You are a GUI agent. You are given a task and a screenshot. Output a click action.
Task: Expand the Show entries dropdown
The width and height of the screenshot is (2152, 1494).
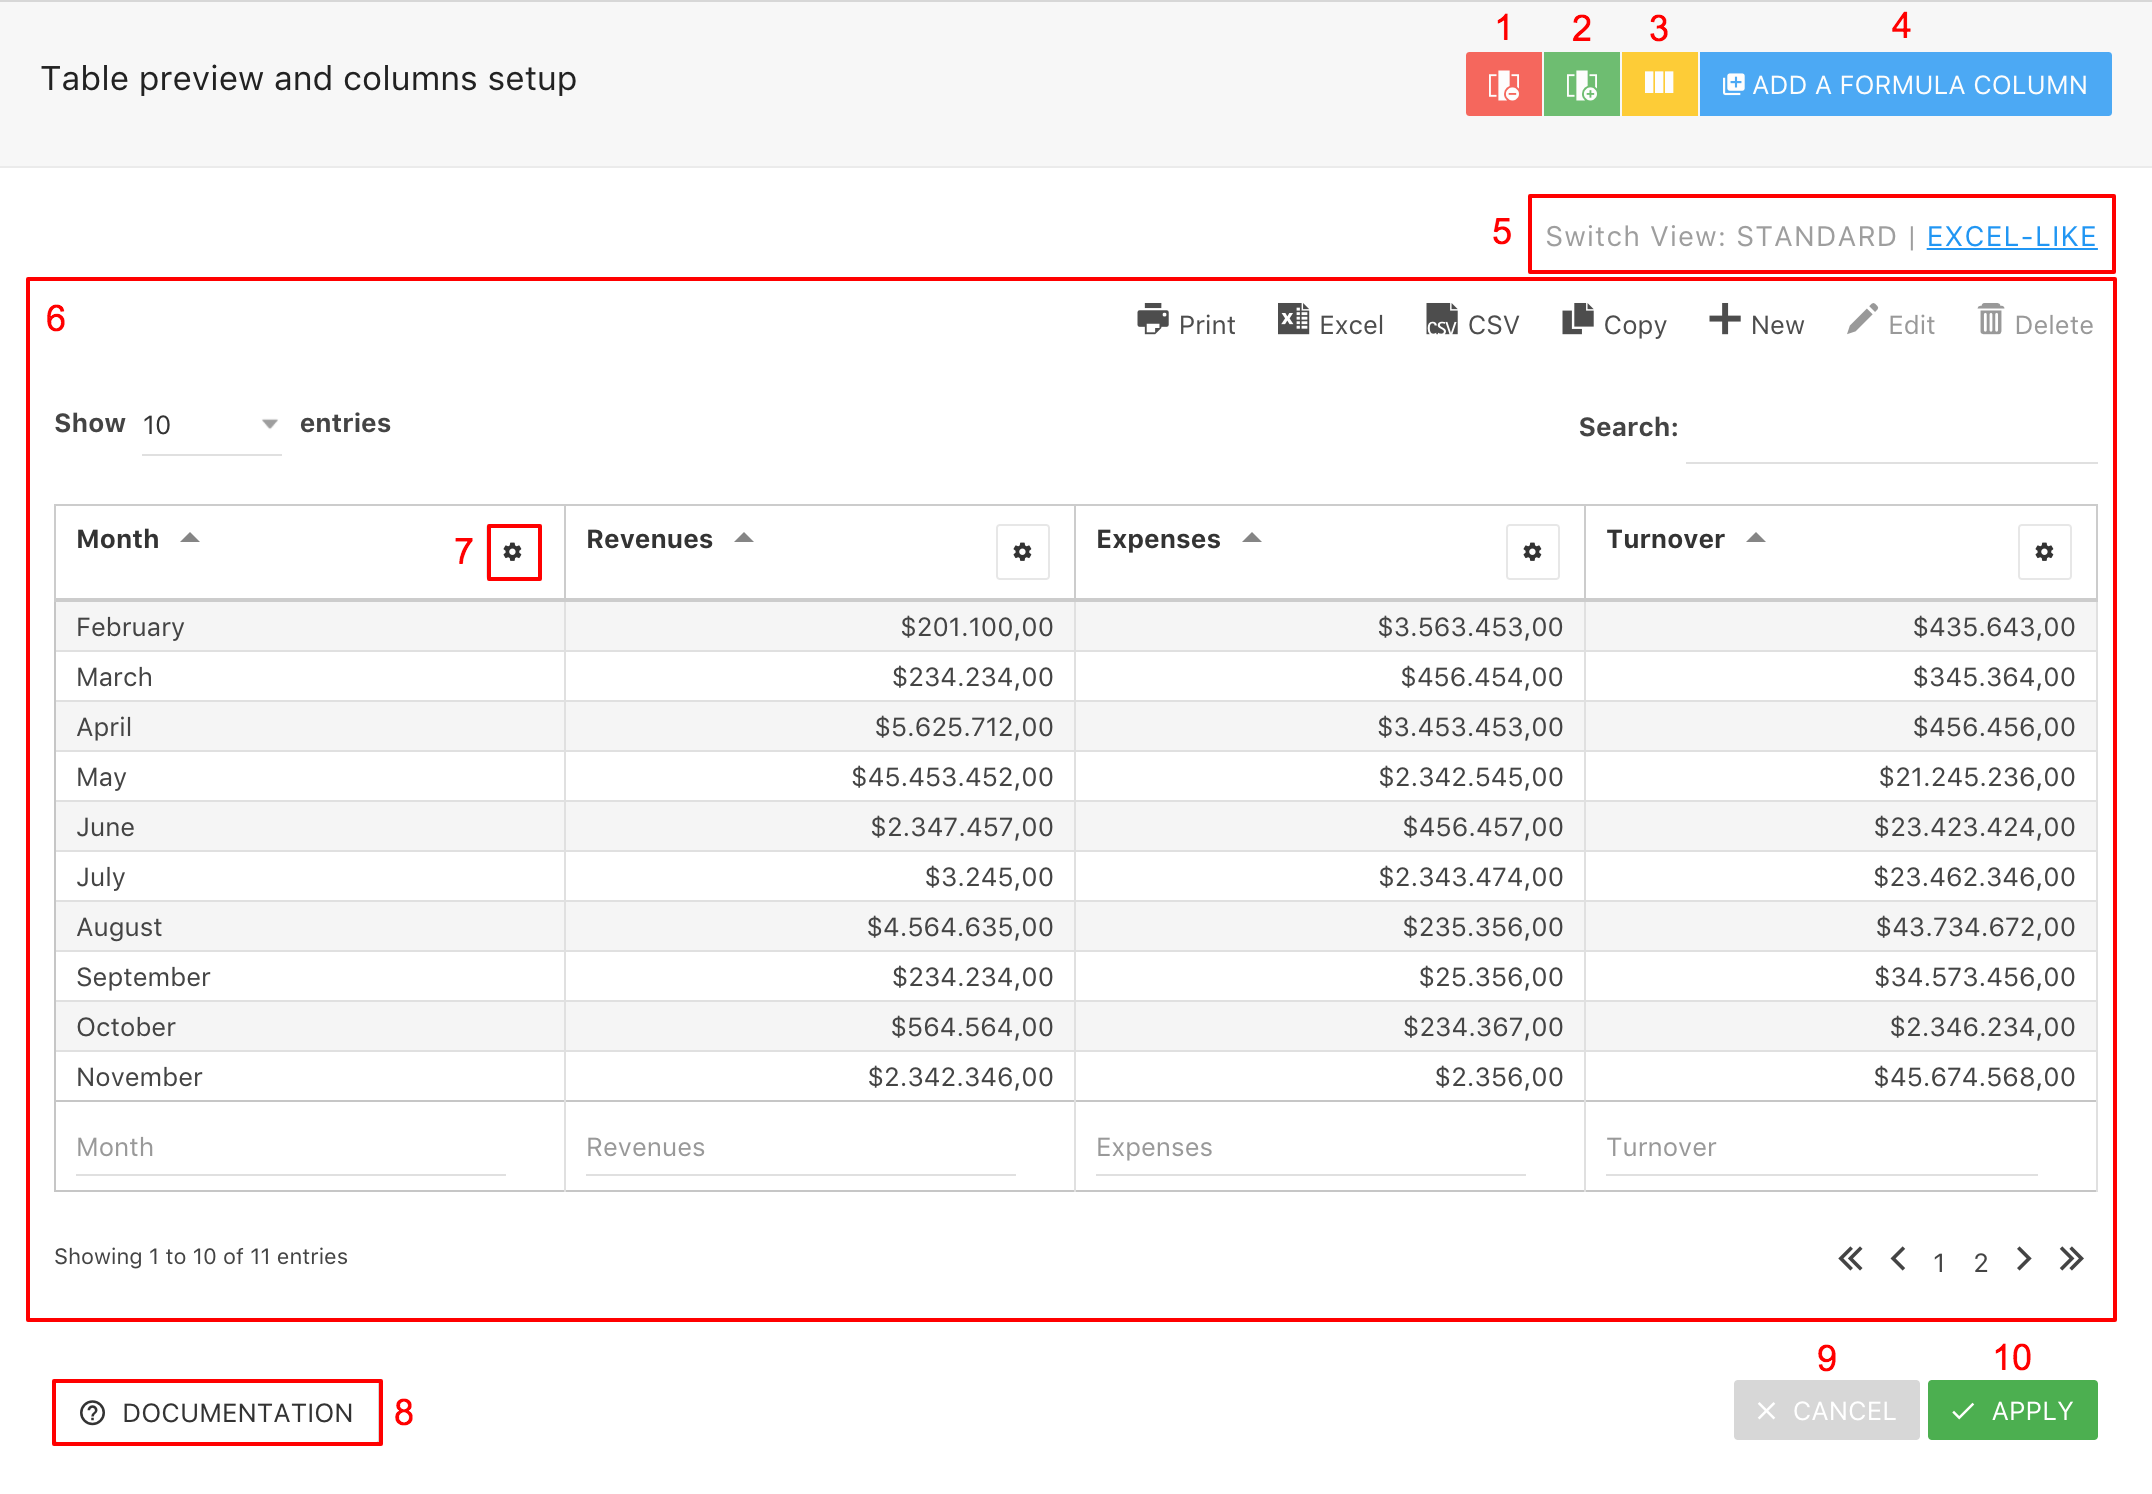(x=211, y=425)
